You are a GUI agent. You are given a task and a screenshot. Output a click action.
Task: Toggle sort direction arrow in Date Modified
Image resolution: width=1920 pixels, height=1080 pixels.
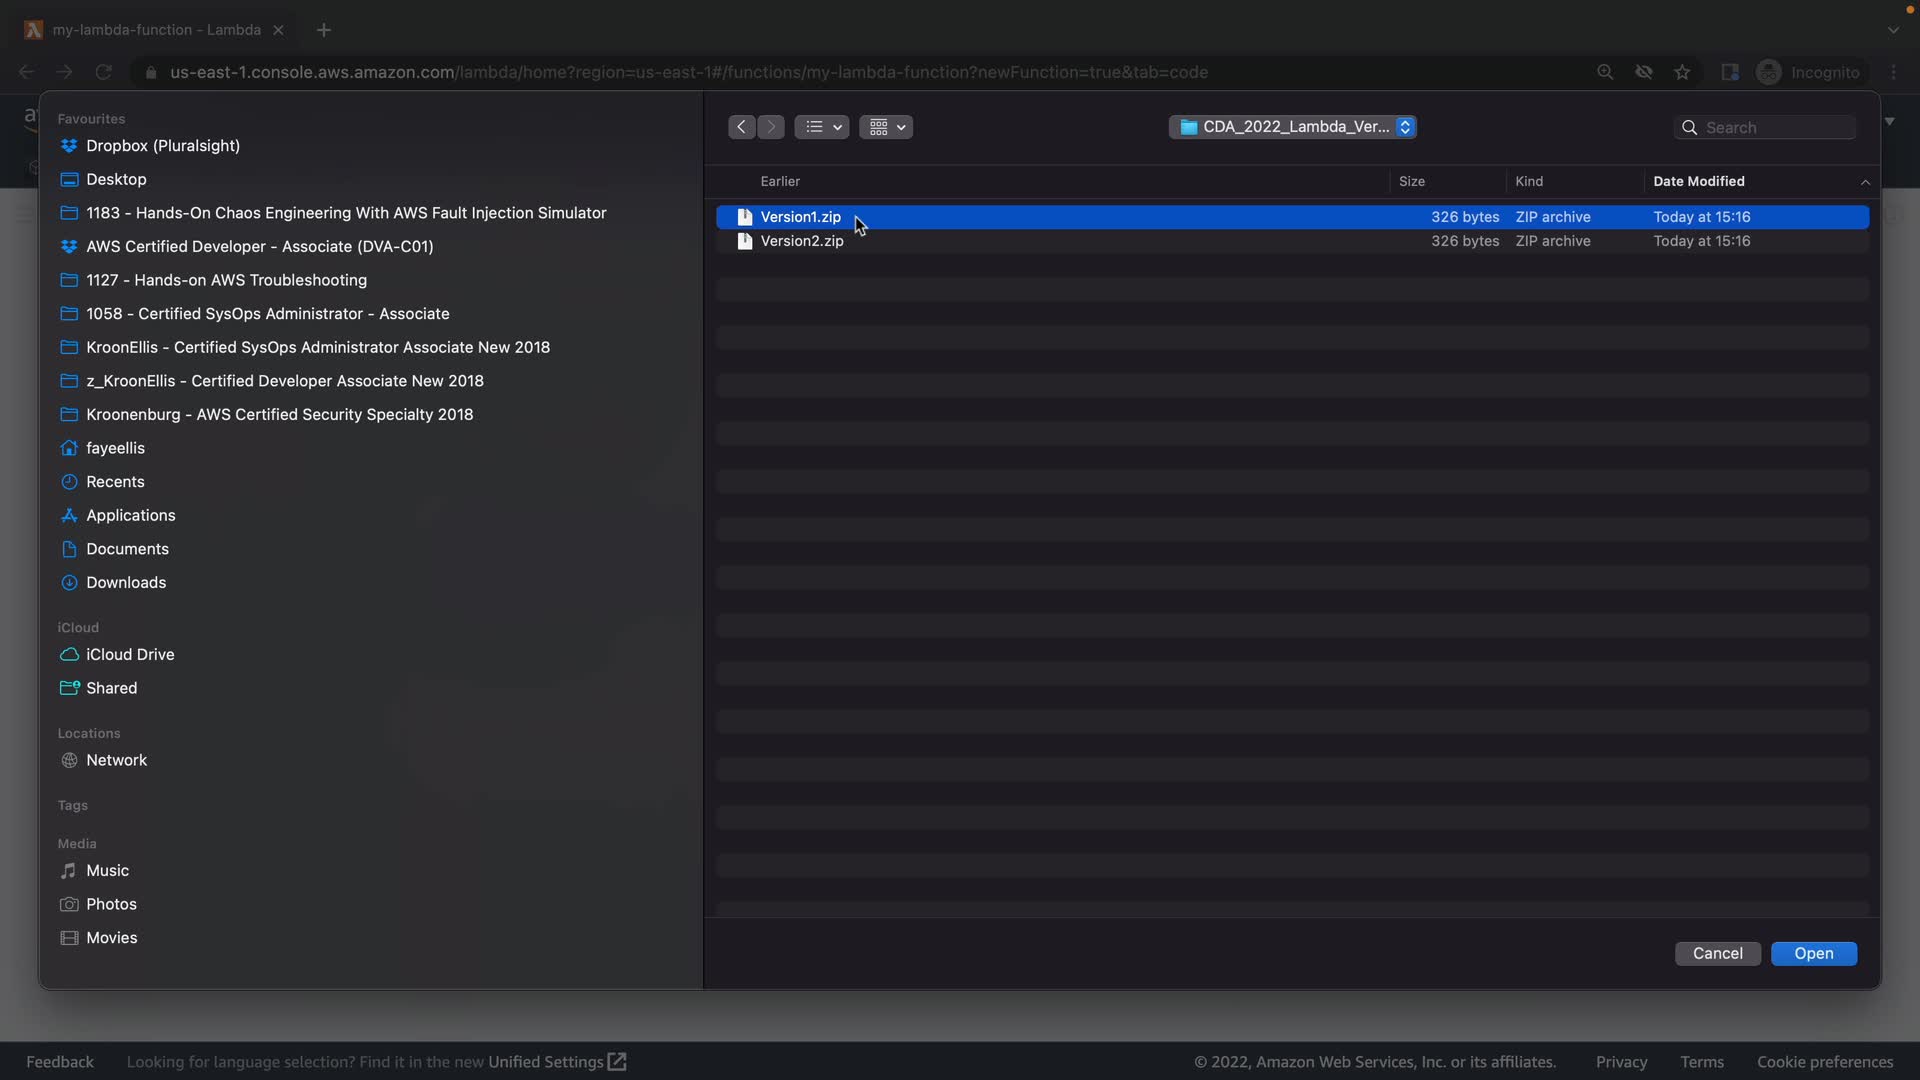coord(1864,182)
